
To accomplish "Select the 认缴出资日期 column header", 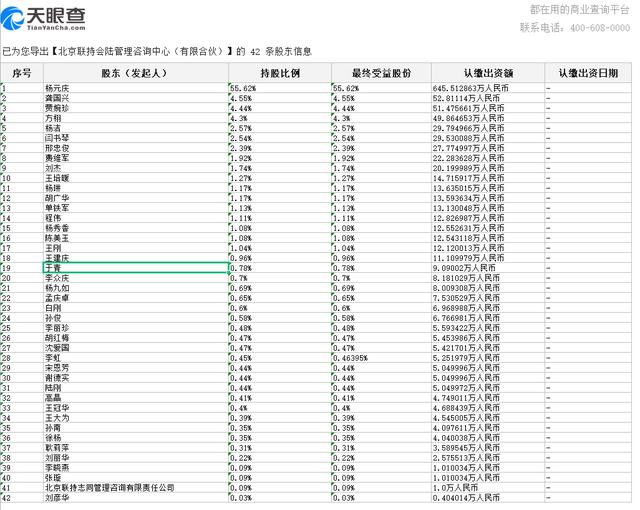I will click(588, 73).
